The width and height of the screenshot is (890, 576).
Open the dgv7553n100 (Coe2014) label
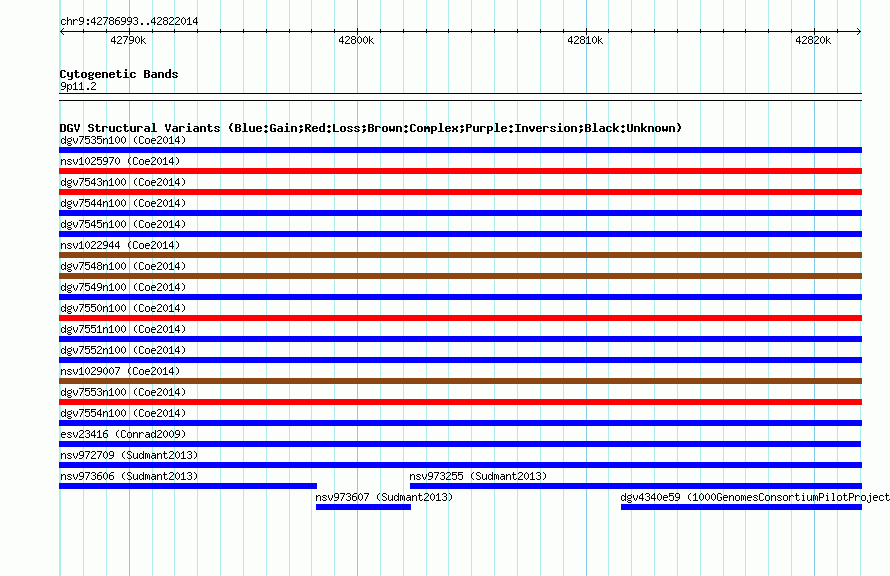click(123, 392)
